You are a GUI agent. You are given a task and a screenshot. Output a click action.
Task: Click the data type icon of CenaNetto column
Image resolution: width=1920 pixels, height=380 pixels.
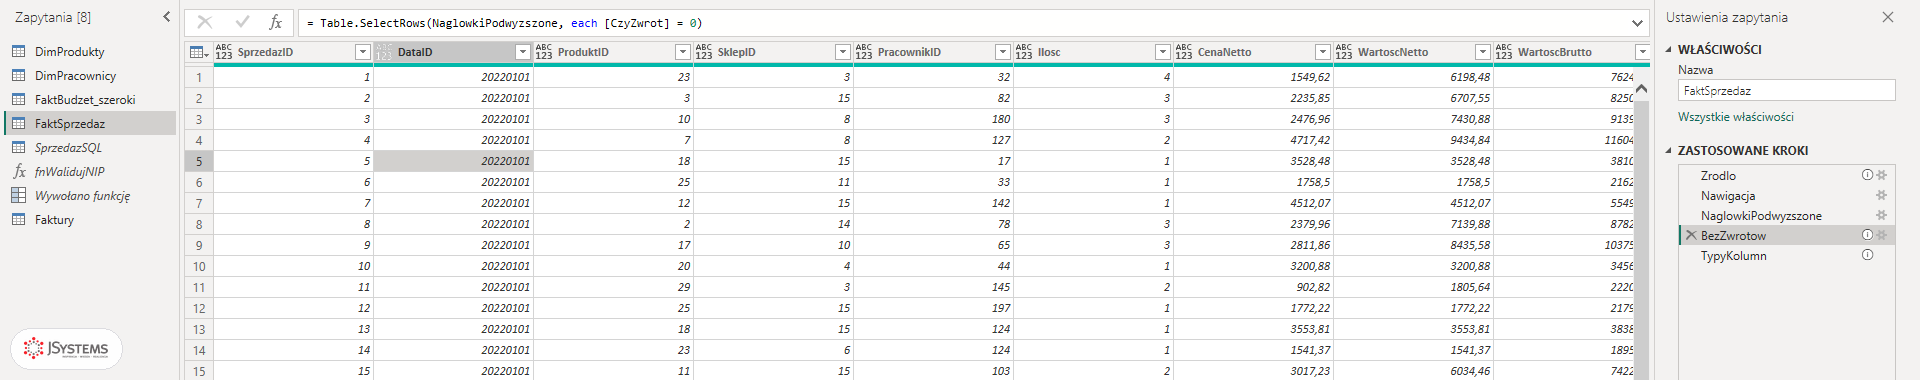click(1184, 52)
